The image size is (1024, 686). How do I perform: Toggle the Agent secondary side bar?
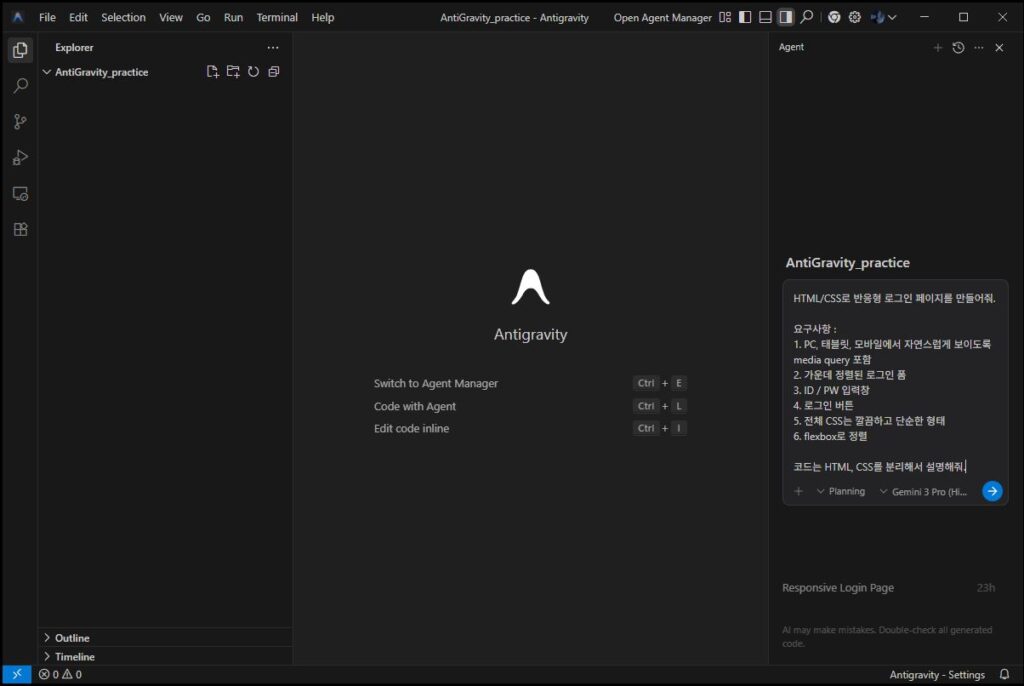[x=786, y=17]
